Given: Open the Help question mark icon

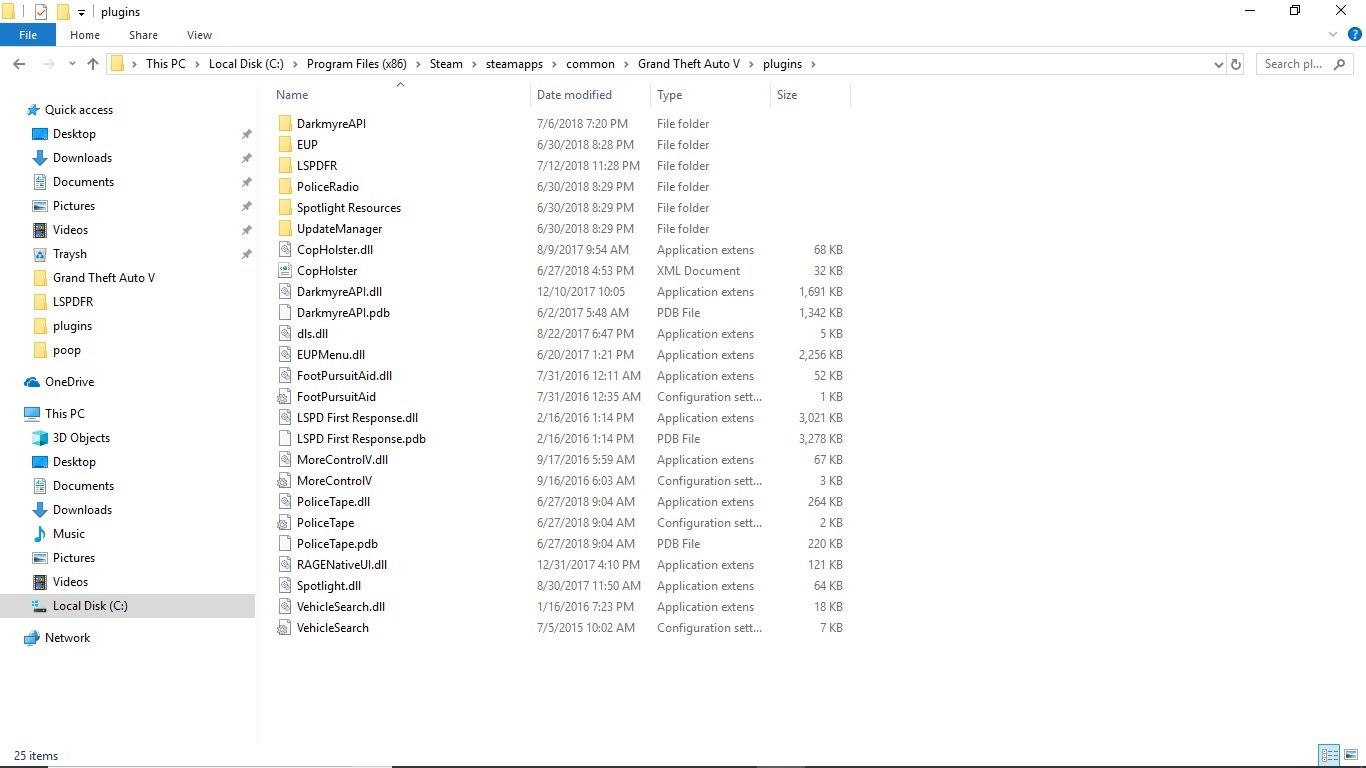Looking at the screenshot, I should coord(1355,35).
